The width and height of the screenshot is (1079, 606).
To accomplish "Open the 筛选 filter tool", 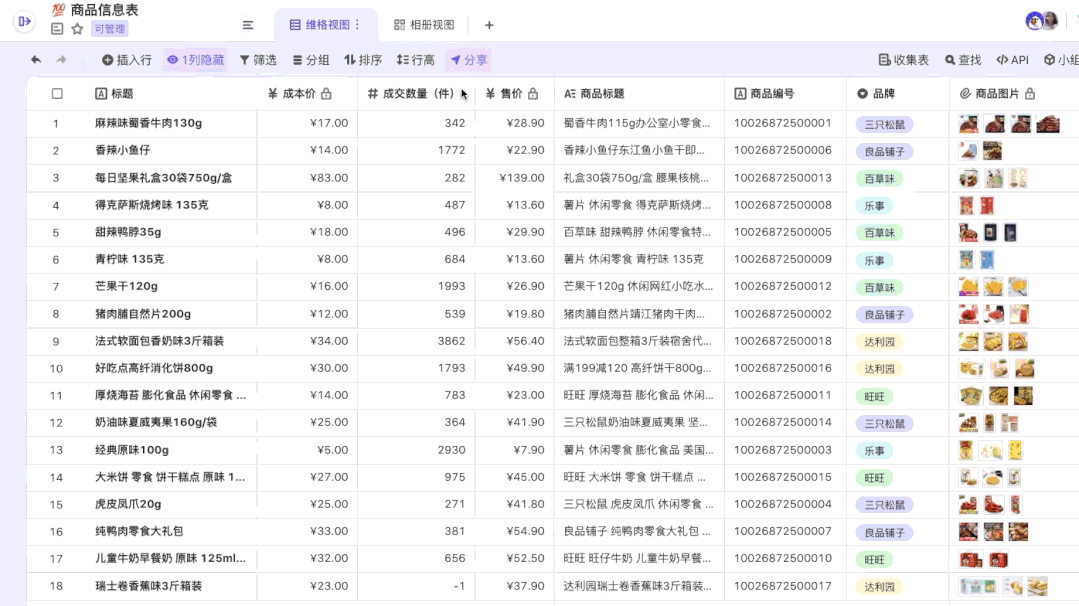I will pyautogui.click(x=258, y=60).
